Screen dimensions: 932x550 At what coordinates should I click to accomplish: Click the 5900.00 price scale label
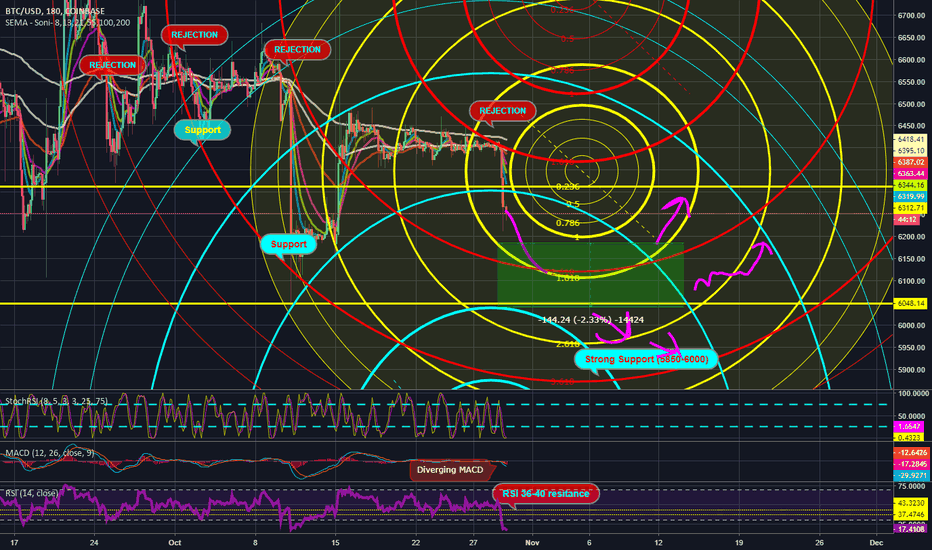click(911, 370)
